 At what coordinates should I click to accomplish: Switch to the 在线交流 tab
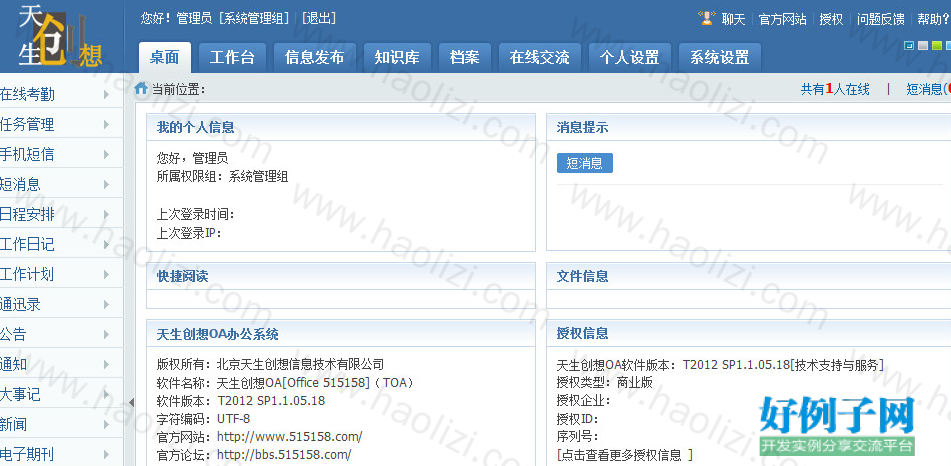click(540, 58)
